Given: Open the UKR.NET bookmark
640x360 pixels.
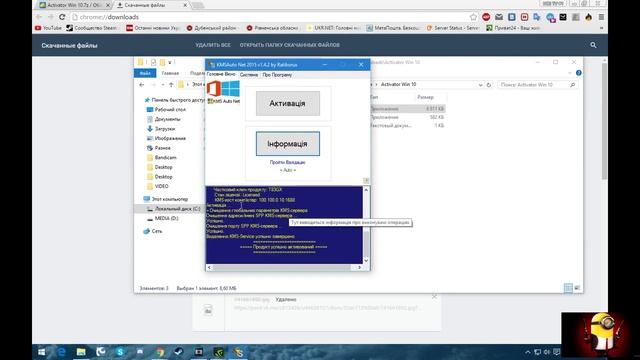Looking at the screenshot, I should coord(333,28).
